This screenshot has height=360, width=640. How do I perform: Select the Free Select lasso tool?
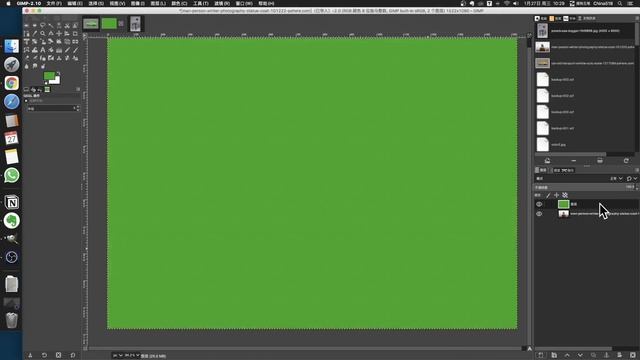pos(43,25)
